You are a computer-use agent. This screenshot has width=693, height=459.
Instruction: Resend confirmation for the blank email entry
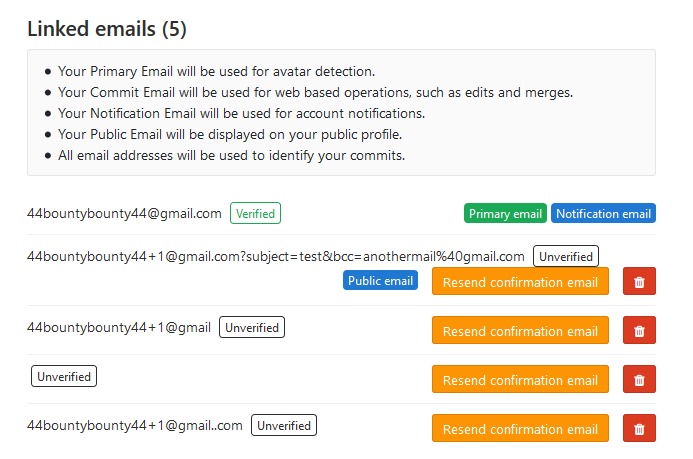tap(520, 380)
